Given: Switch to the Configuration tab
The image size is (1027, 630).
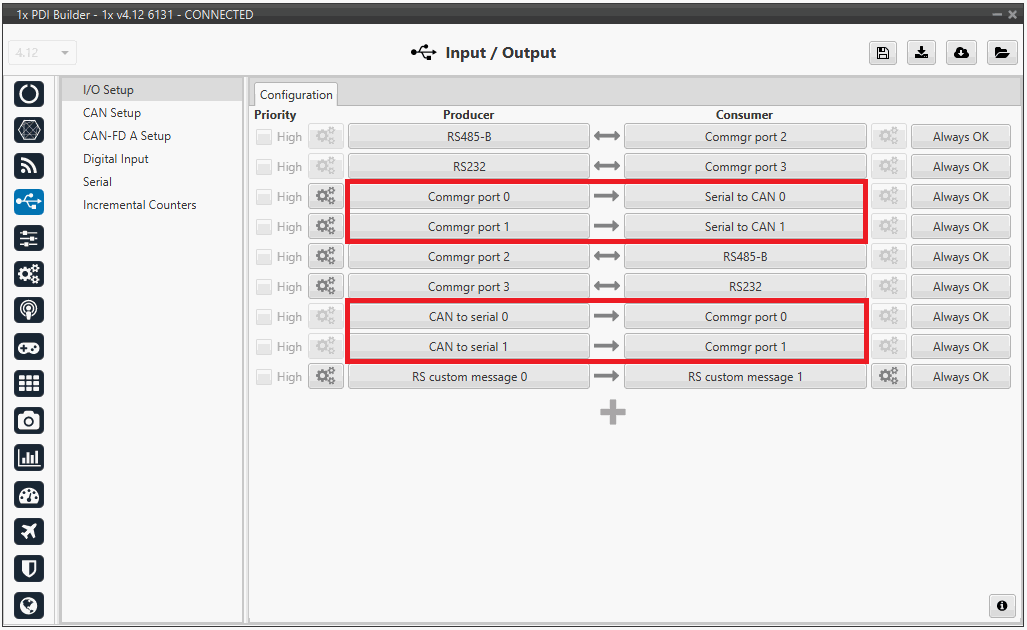Looking at the screenshot, I should click(296, 95).
